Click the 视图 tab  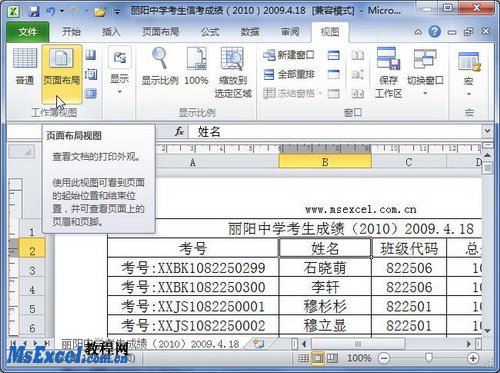(330, 32)
